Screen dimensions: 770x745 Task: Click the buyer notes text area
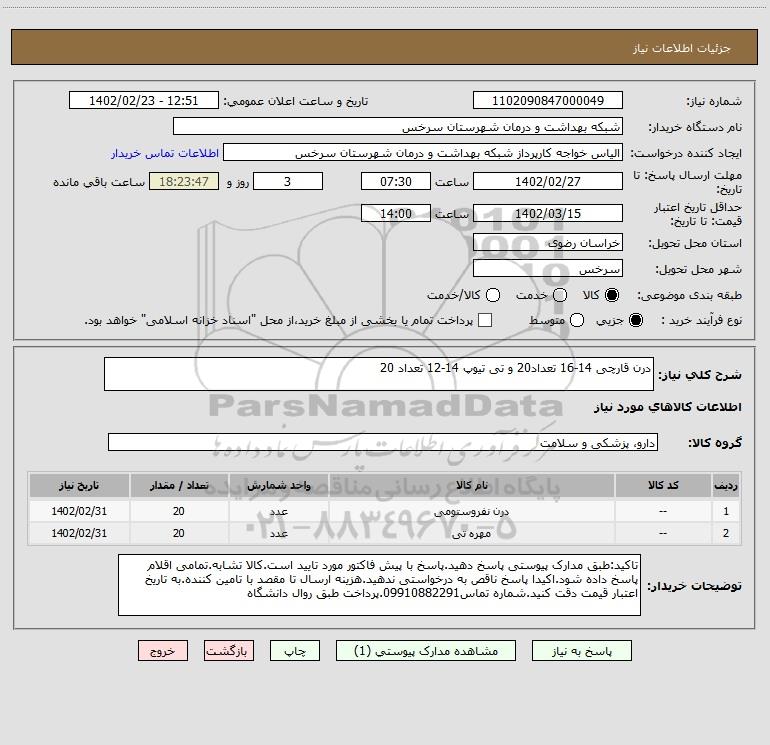click(x=379, y=585)
